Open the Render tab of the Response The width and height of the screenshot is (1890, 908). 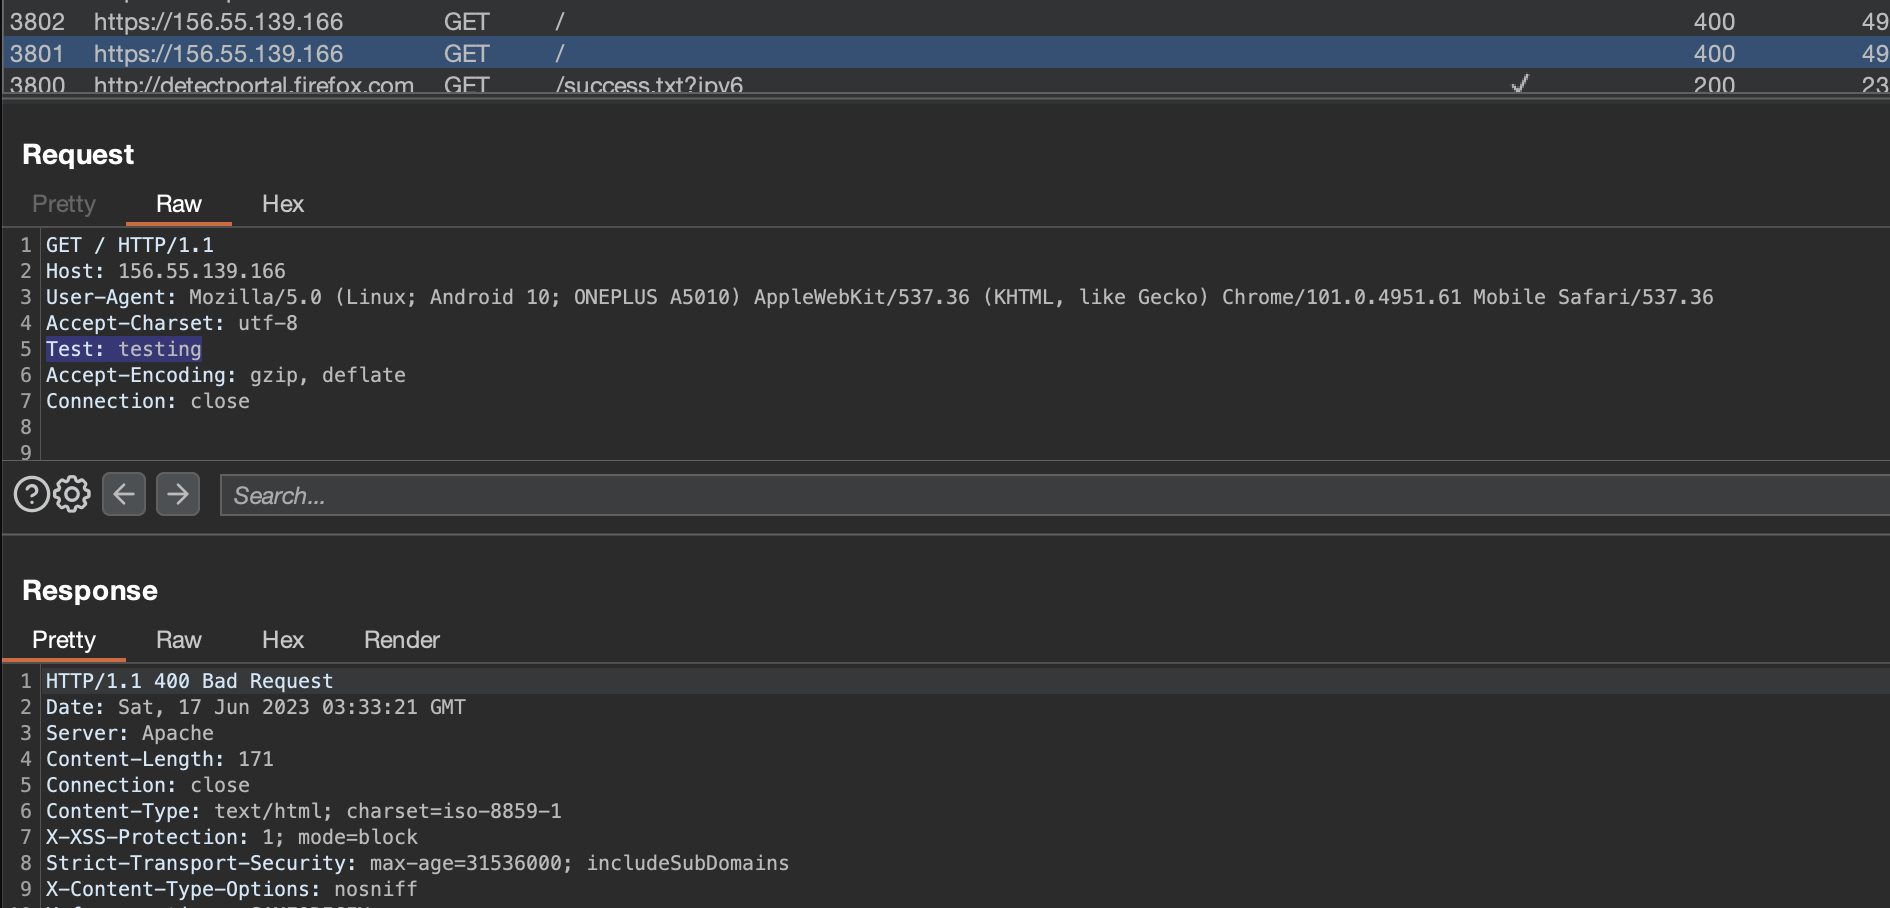point(400,639)
